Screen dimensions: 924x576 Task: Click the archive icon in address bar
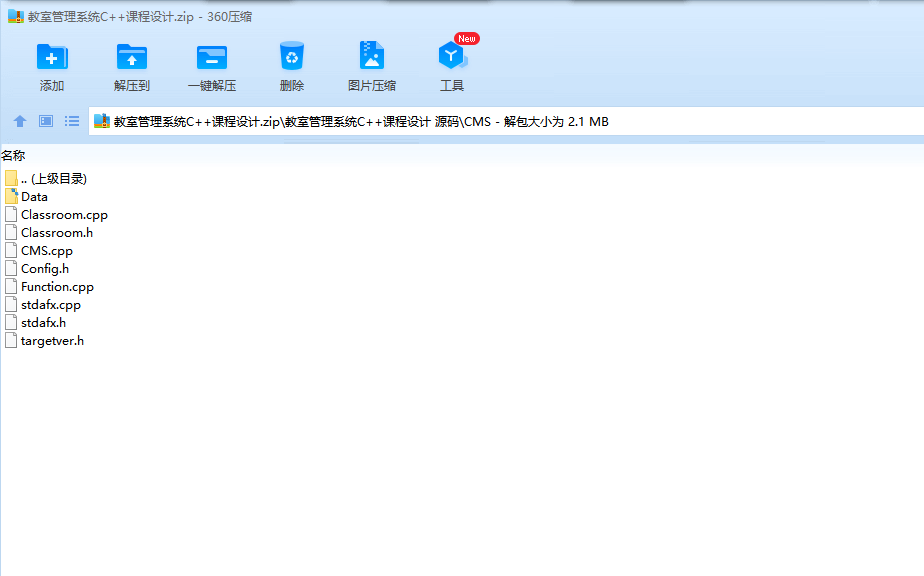pos(102,121)
